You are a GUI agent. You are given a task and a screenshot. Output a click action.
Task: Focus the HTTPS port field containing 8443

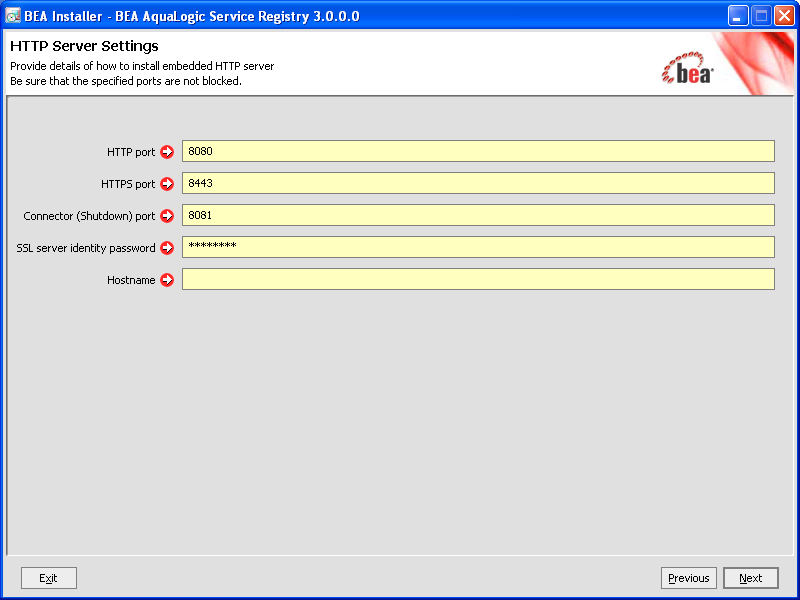click(478, 183)
